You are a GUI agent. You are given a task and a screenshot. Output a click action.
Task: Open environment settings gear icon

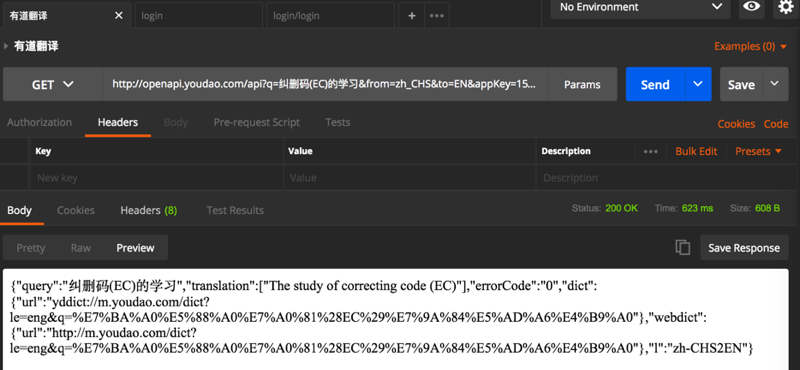click(x=786, y=7)
